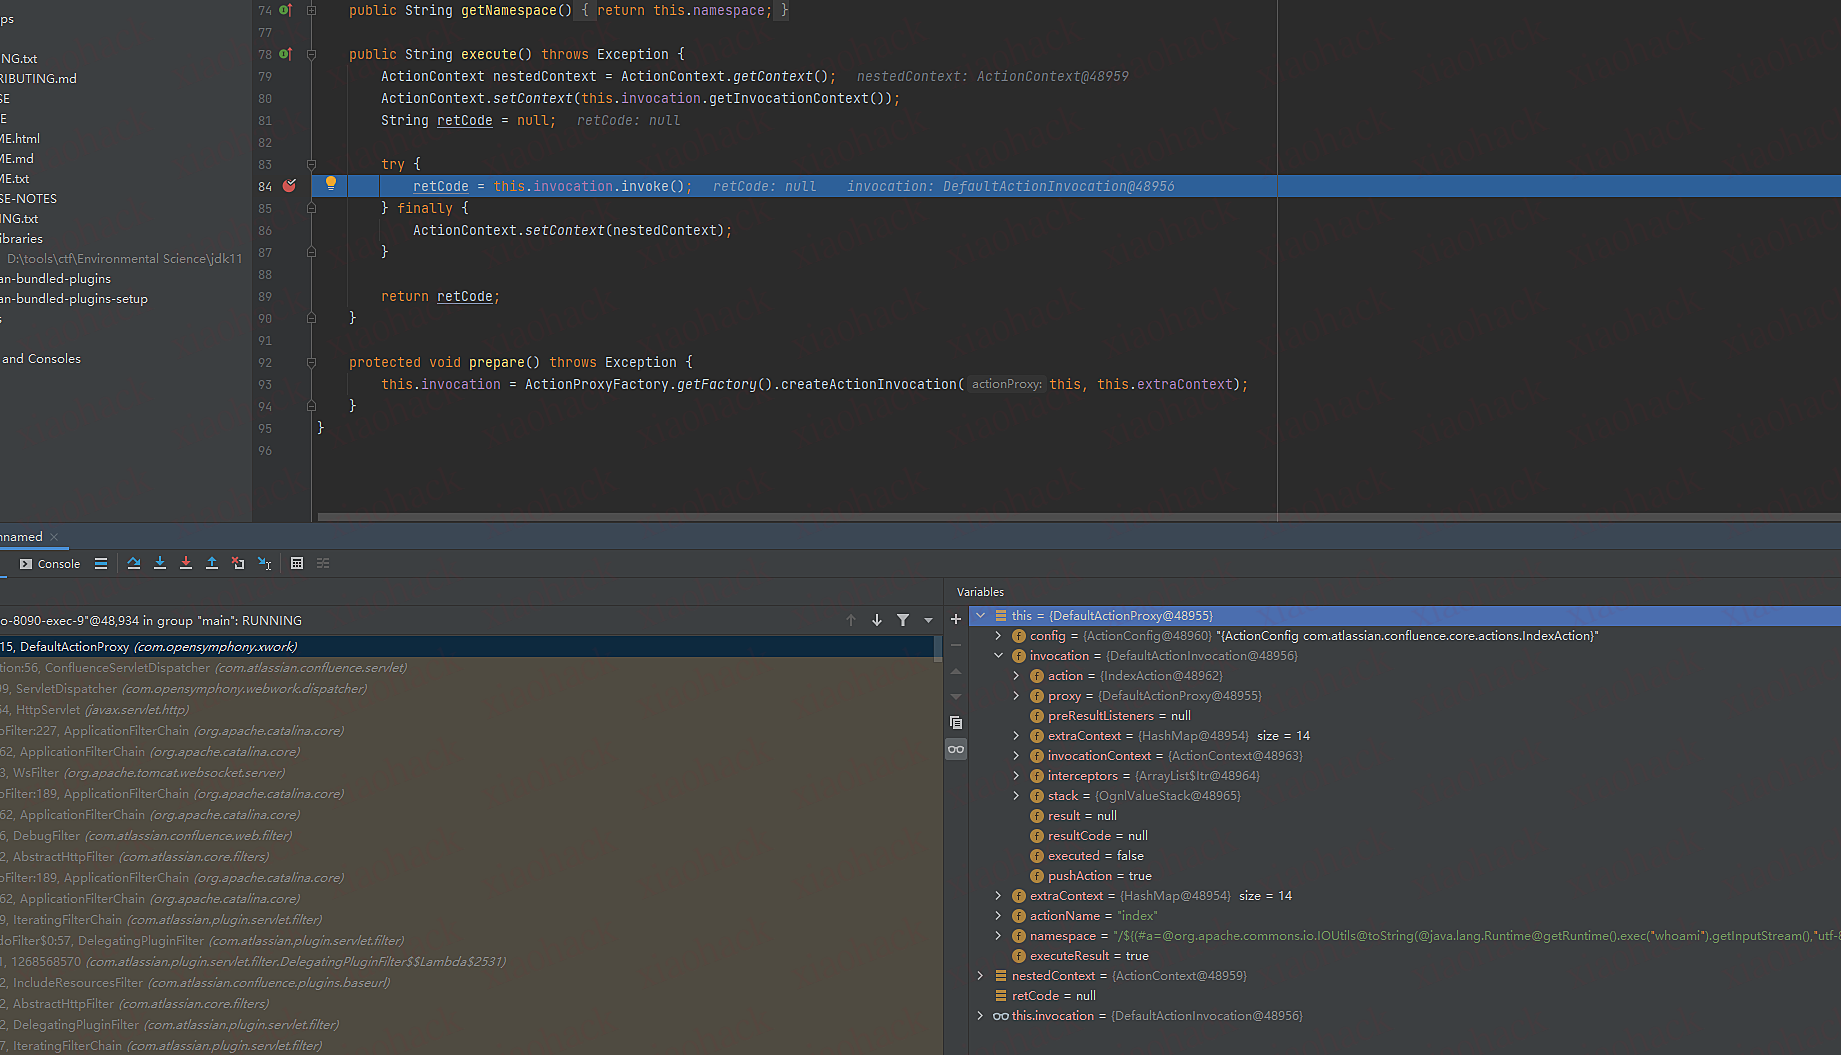Viewport: 1841px width, 1055px height.
Task: Click the Trace Current Stream Chain icon
Action: [323, 564]
